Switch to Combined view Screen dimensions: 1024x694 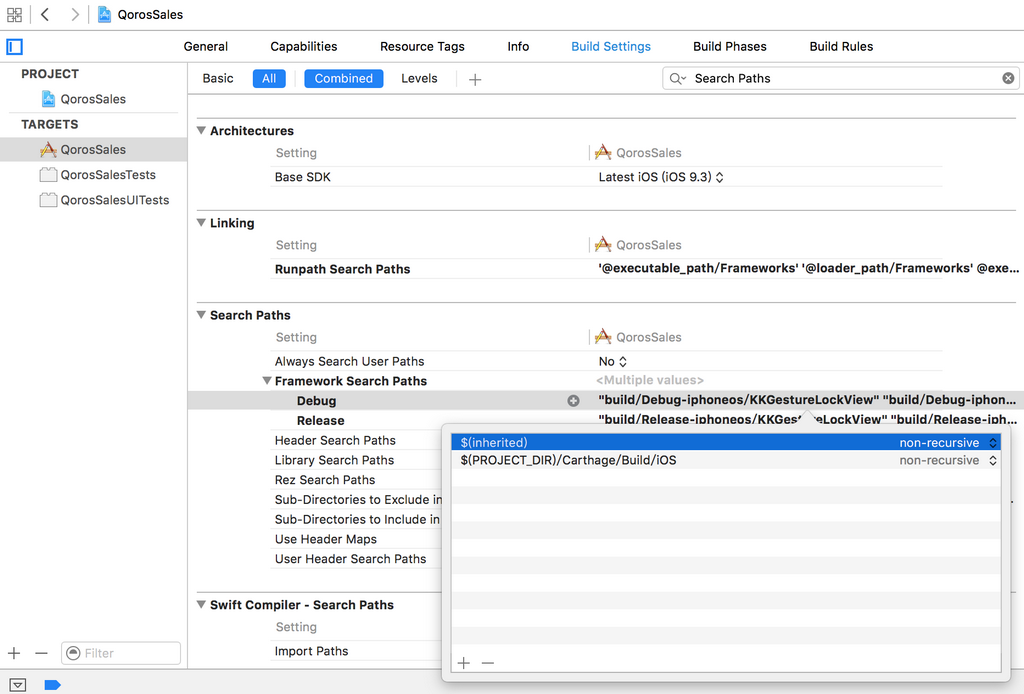[x=344, y=78]
